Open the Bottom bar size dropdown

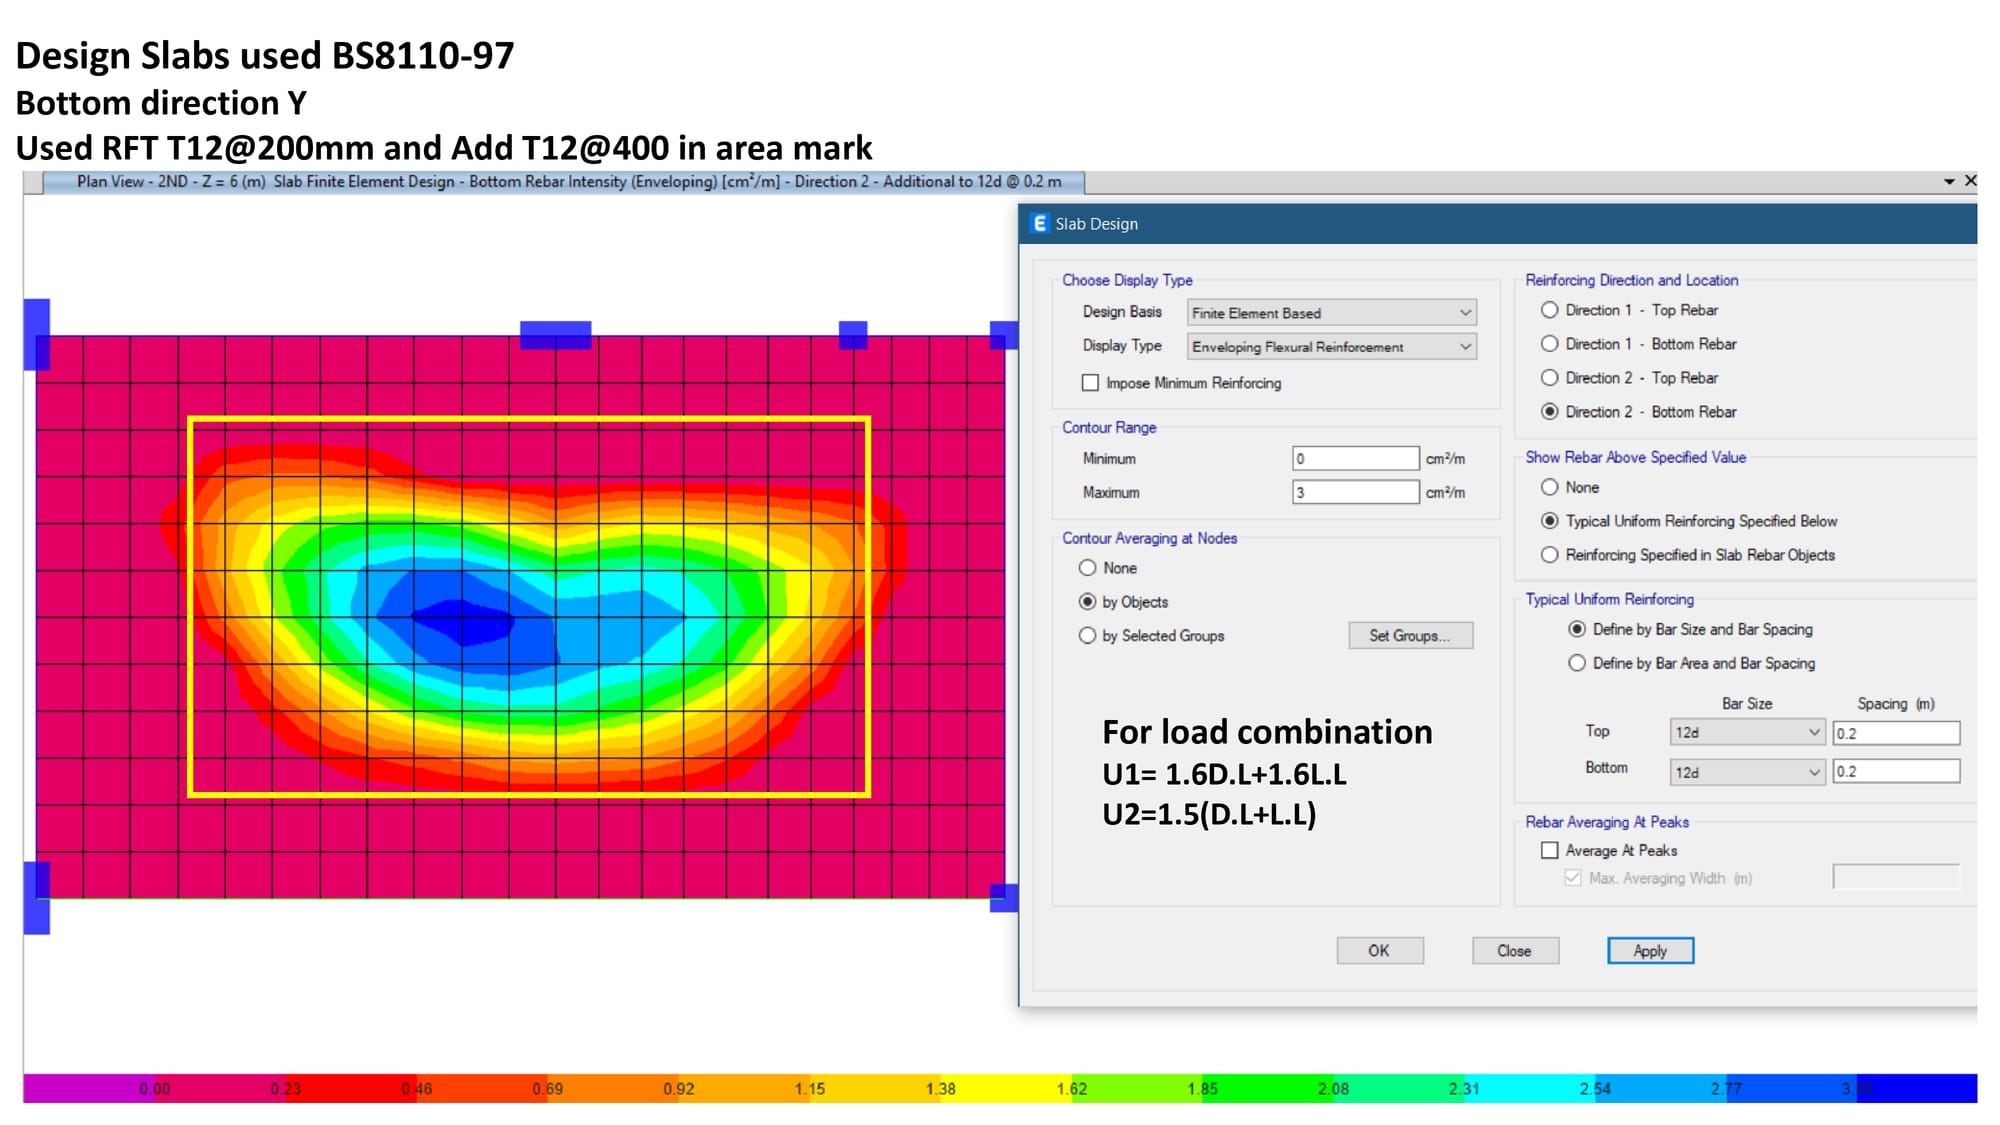pos(1746,772)
